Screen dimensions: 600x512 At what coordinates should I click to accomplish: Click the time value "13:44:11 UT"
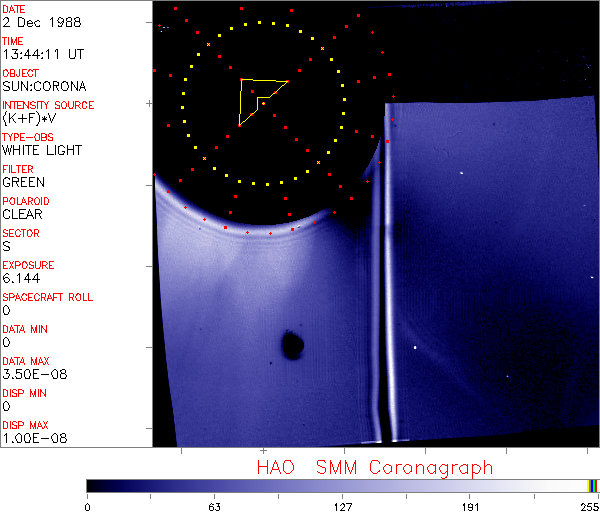(x=43, y=54)
